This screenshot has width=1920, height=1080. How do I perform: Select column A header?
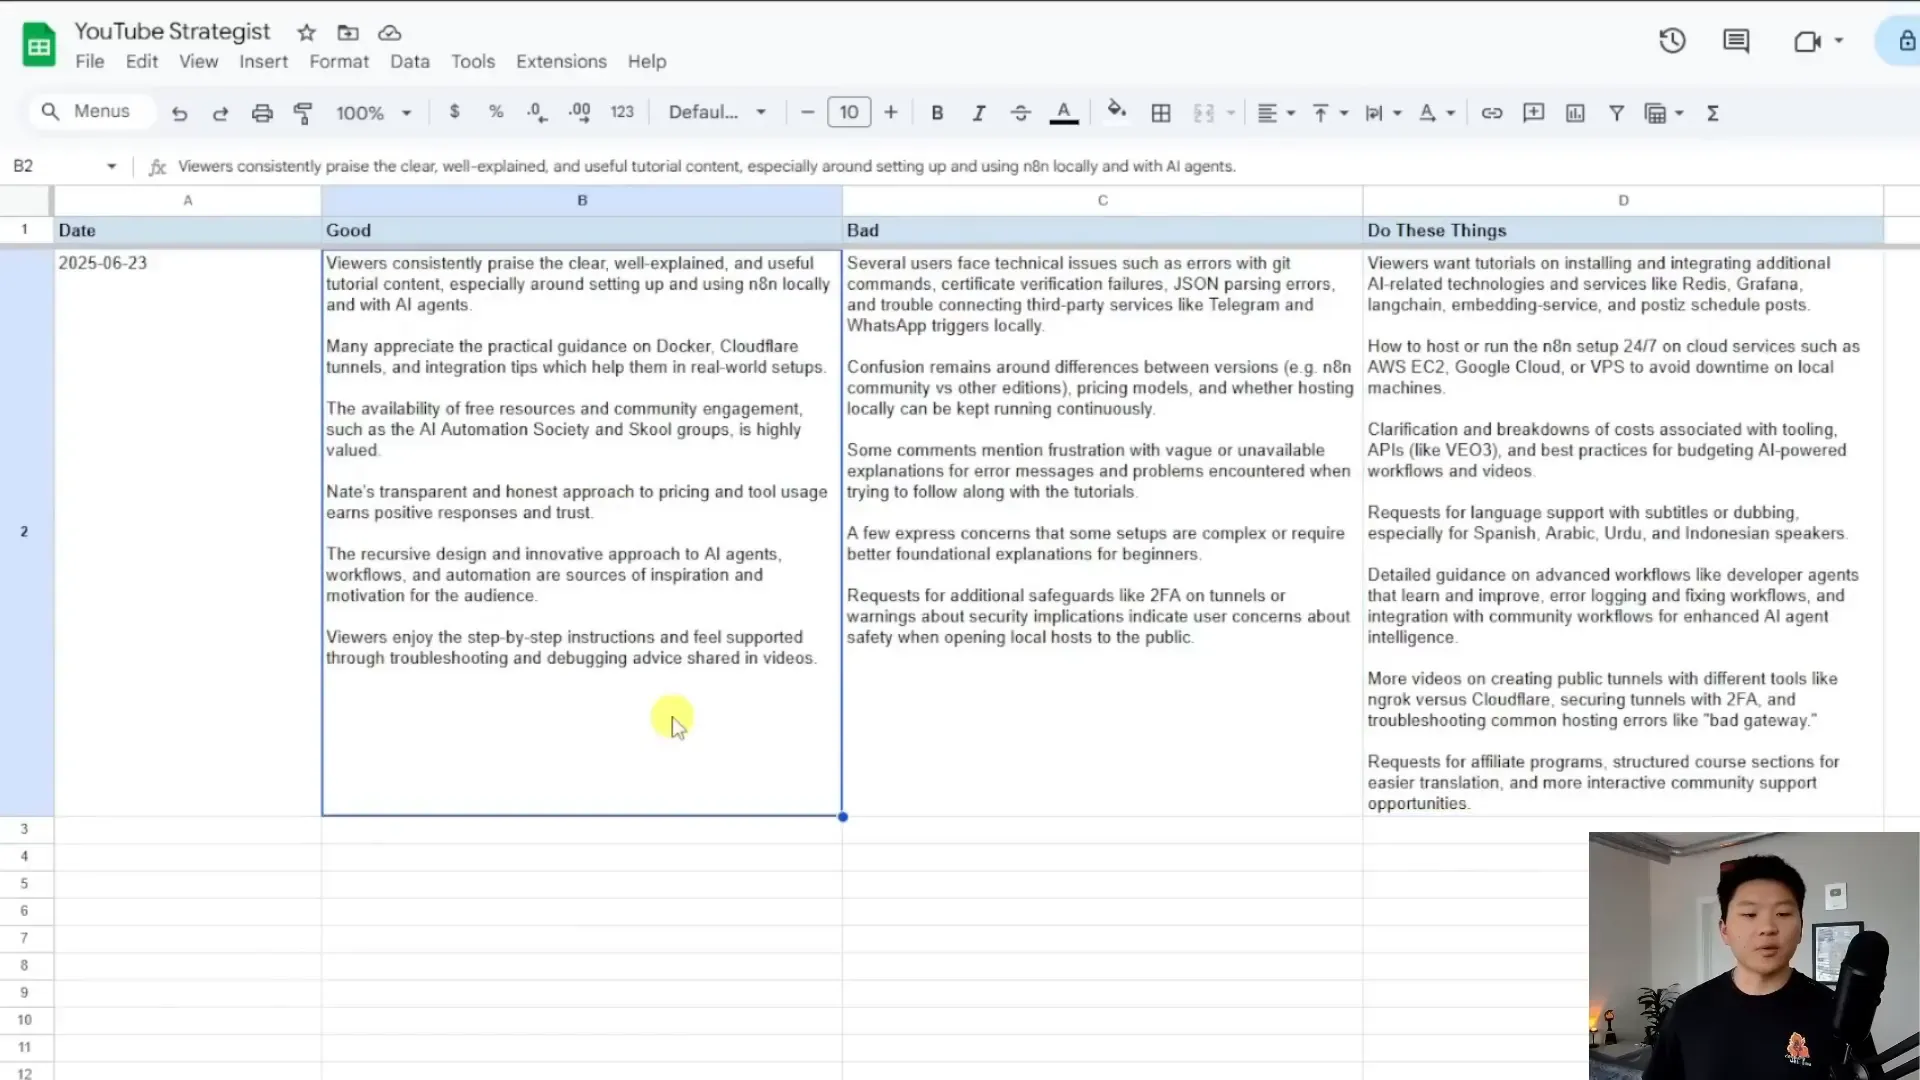187,200
